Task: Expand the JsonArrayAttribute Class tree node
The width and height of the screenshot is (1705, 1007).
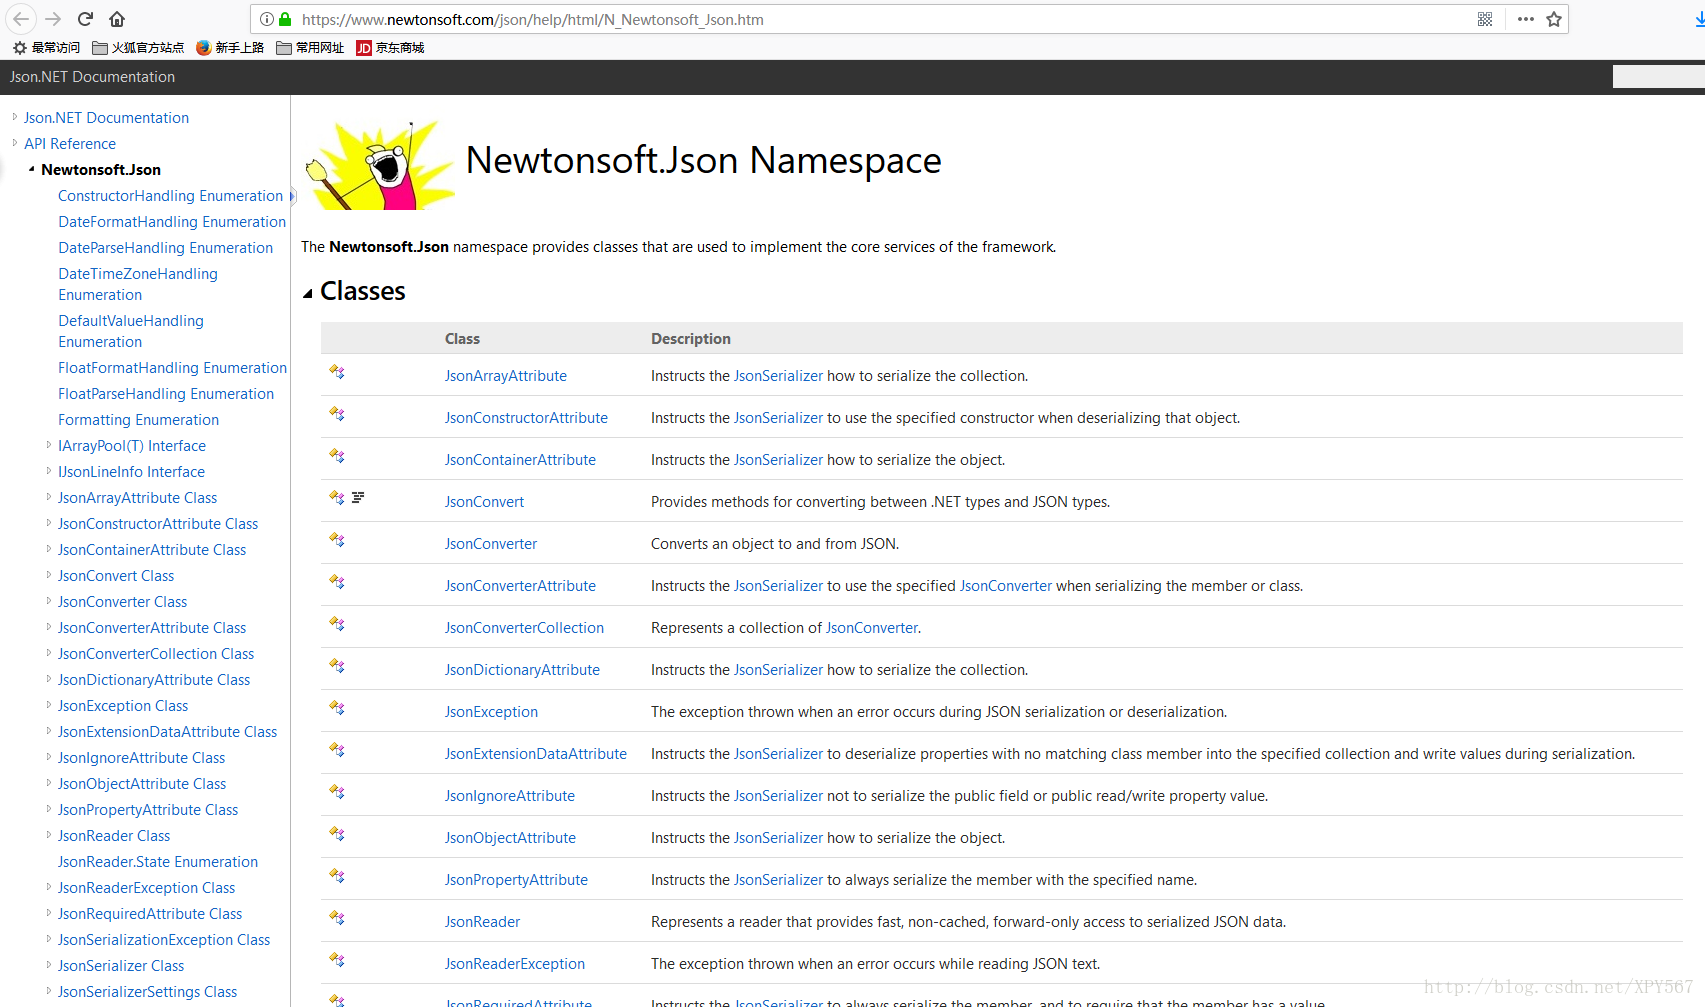Action: tap(48, 497)
